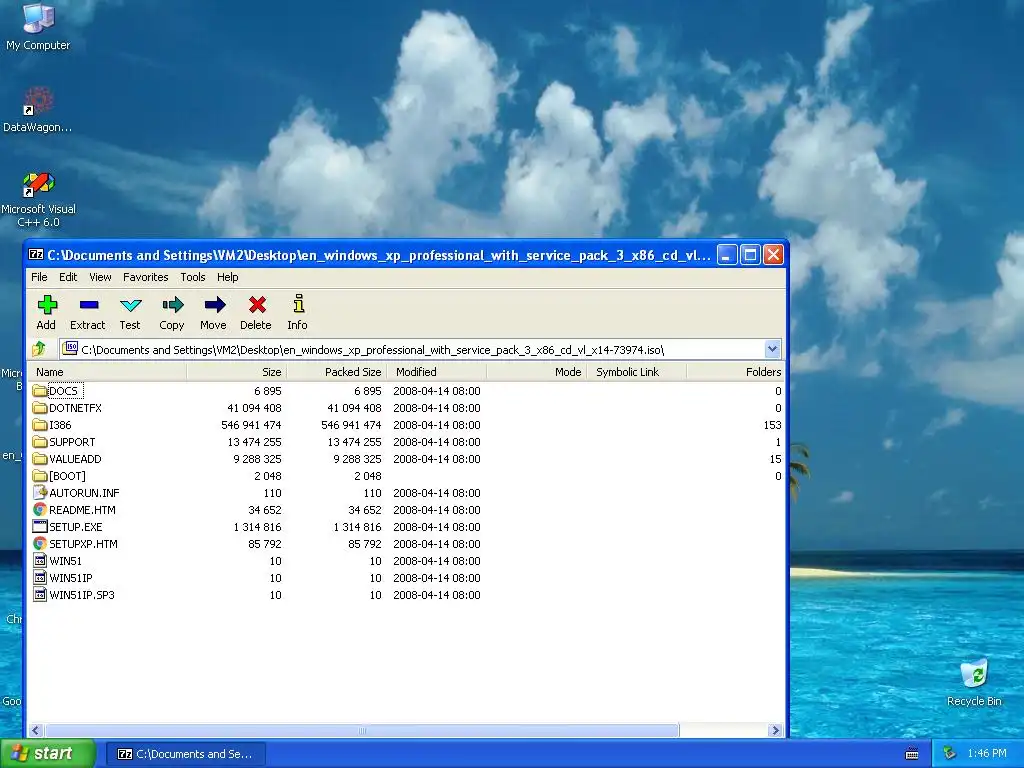Select the VALUEADD folder icon
This screenshot has width=1024, height=768.
(x=40, y=458)
